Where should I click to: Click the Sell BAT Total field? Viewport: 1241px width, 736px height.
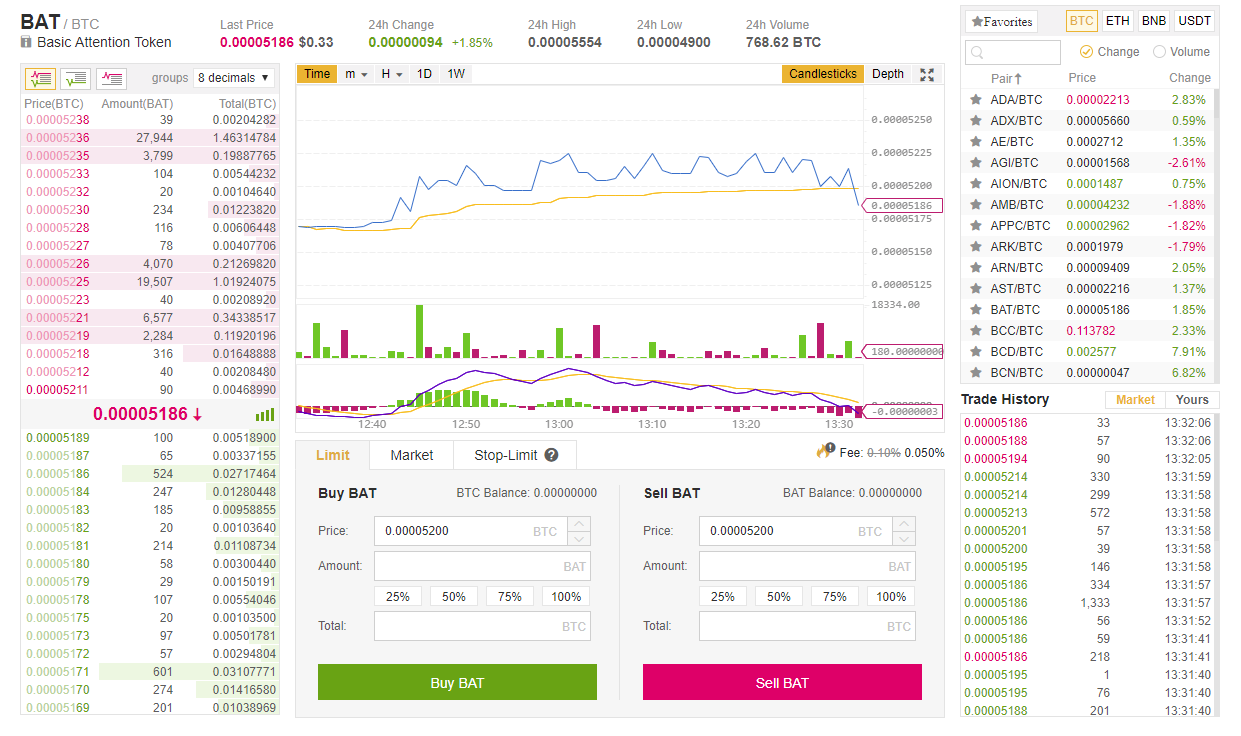click(807, 626)
